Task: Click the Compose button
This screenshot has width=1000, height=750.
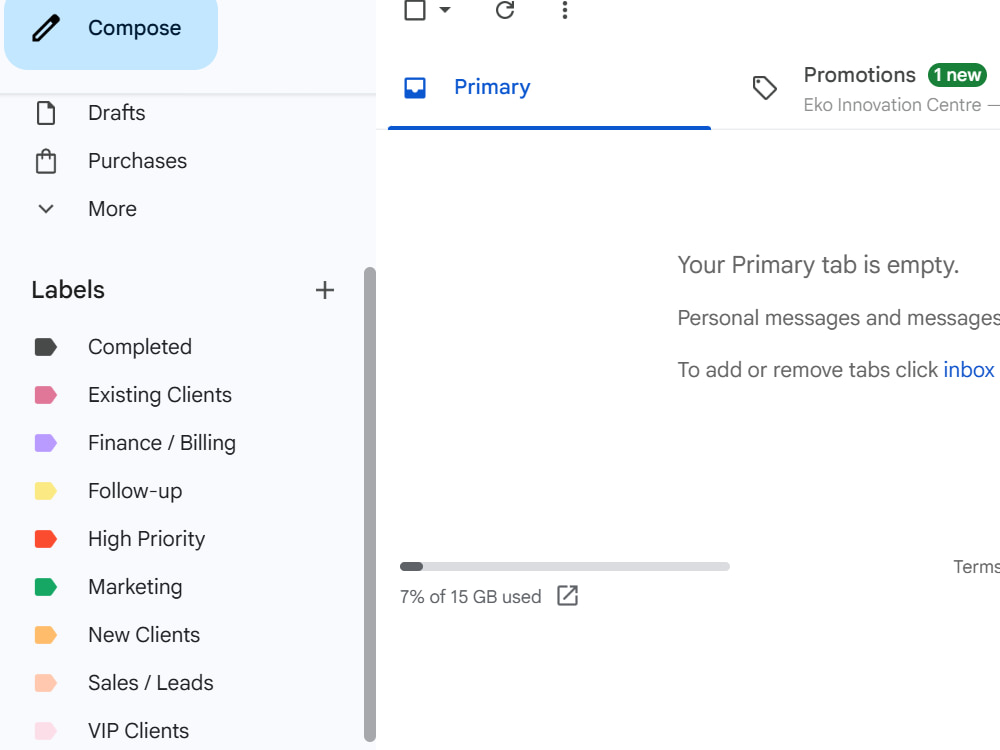Action: (111, 31)
